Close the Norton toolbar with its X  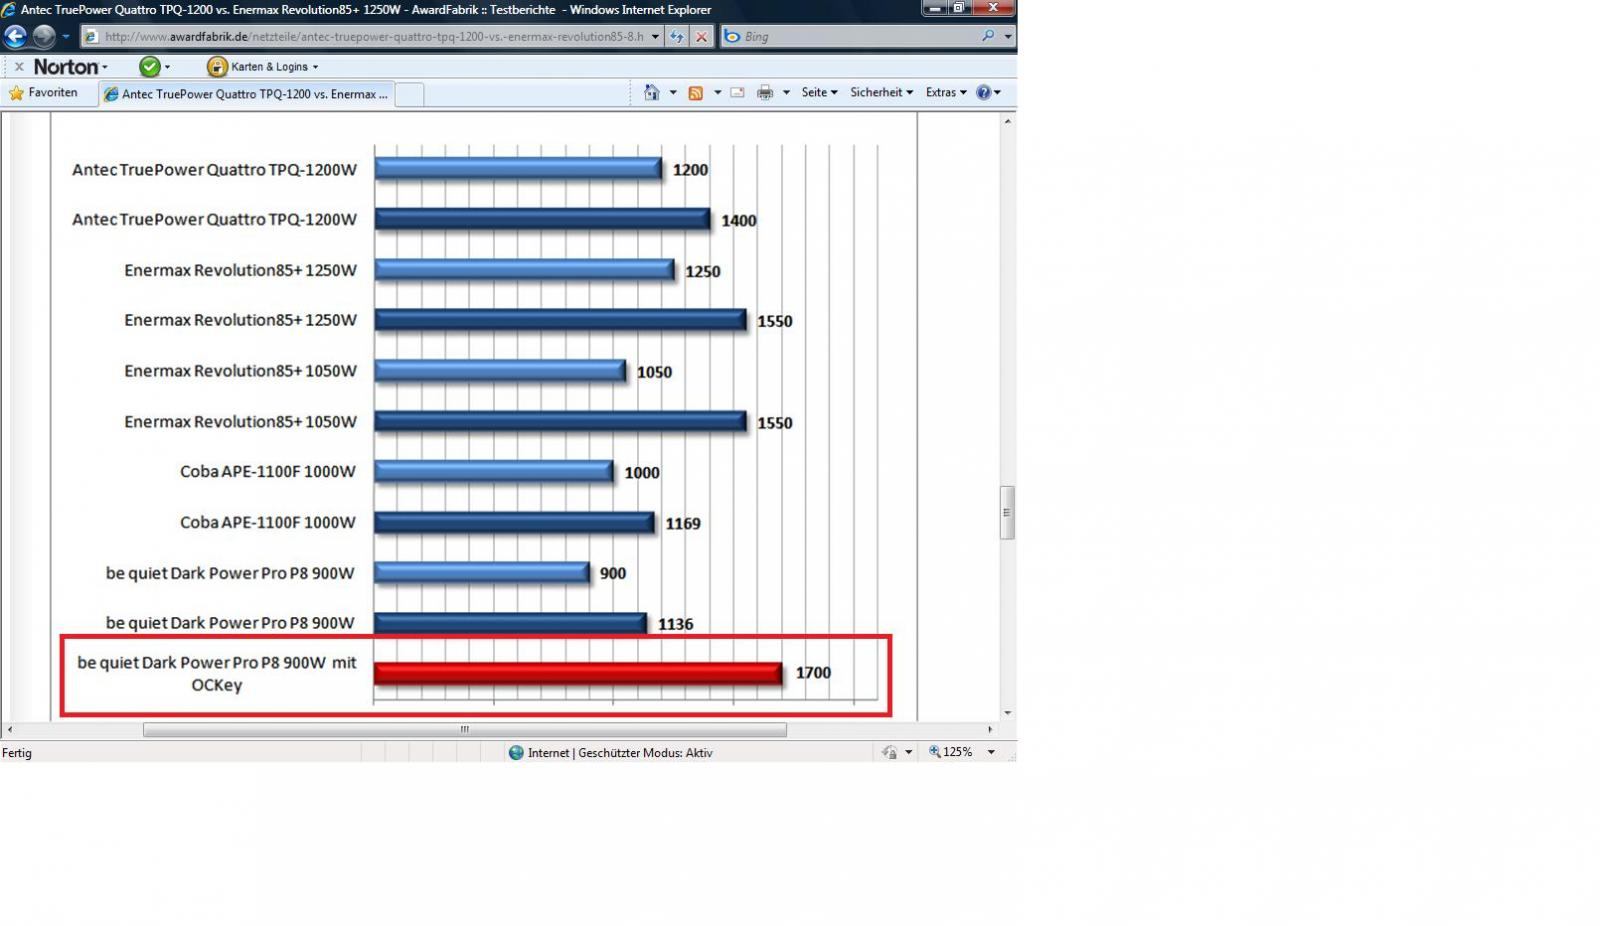tap(18, 67)
